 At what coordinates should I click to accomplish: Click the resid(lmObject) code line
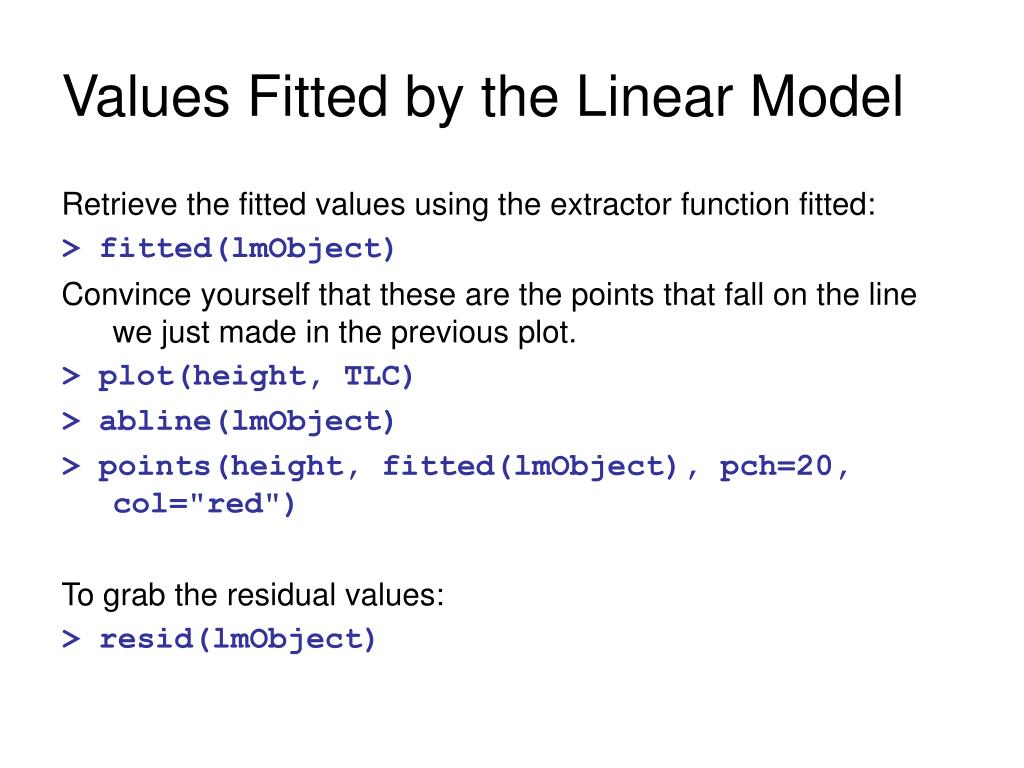(219, 639)
